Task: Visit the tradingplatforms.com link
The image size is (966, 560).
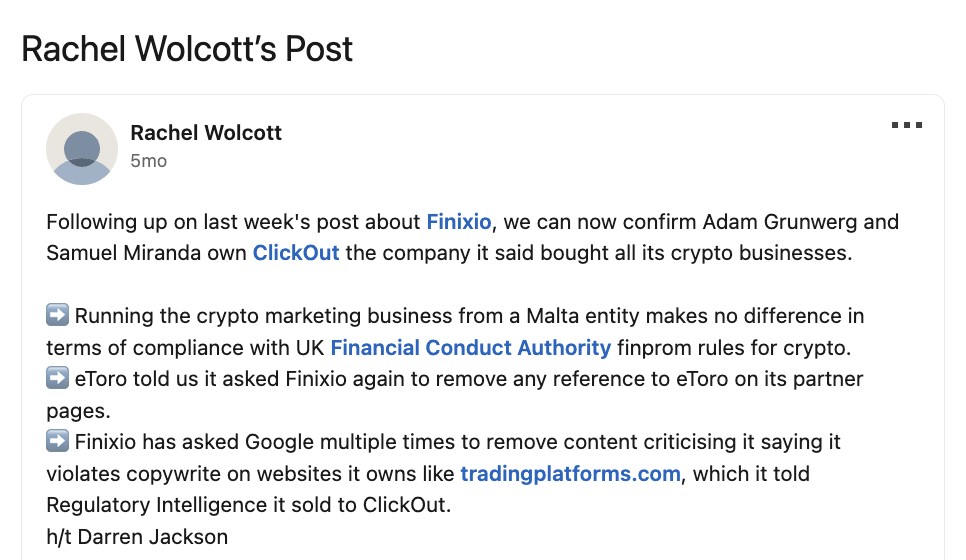Action: pyautogui.click(x=570, y=474)
